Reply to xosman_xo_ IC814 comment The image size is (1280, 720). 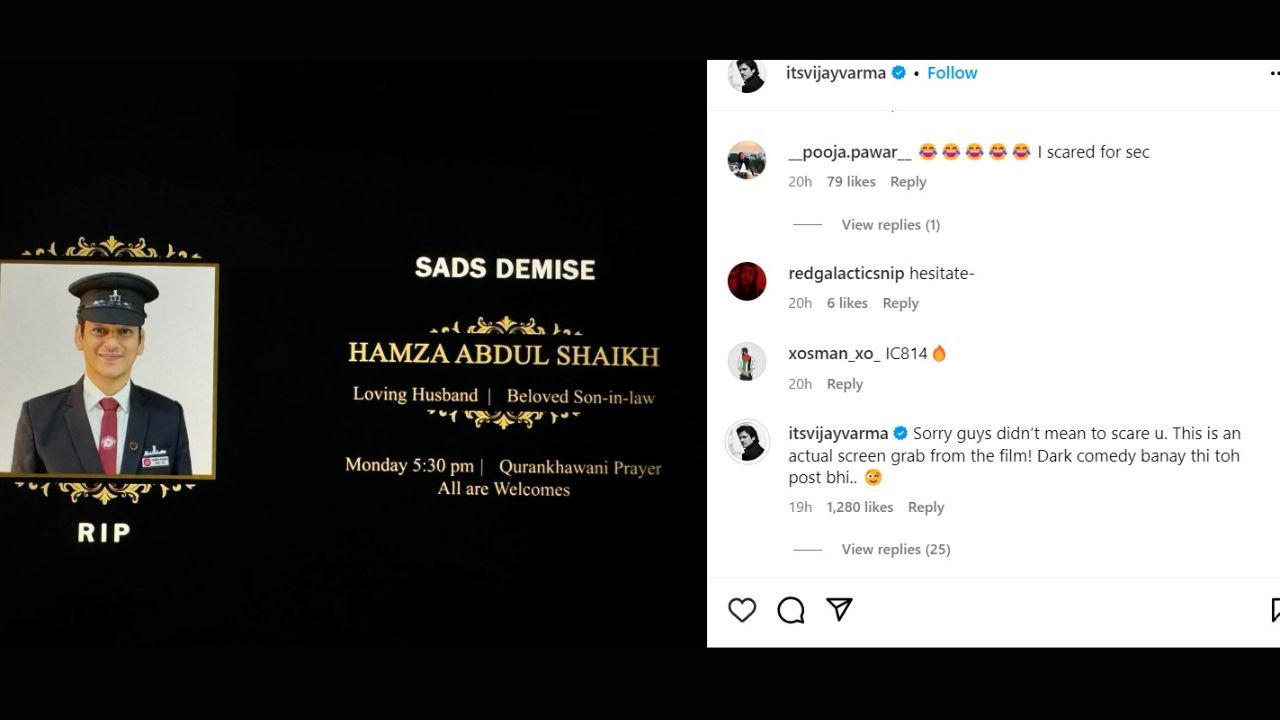click(x=845, y=384)
